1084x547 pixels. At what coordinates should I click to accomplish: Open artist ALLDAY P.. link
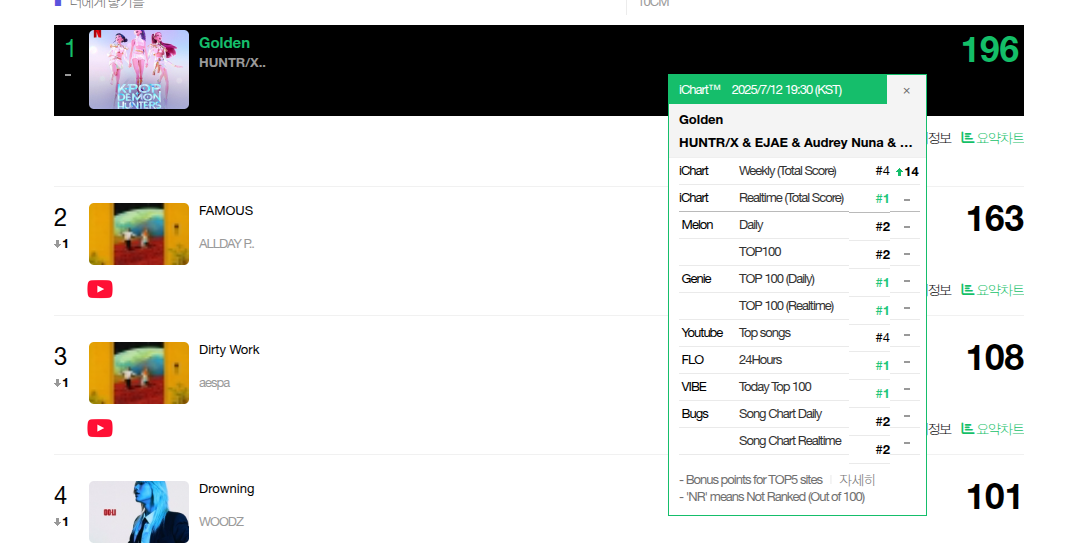coord(227,243)
